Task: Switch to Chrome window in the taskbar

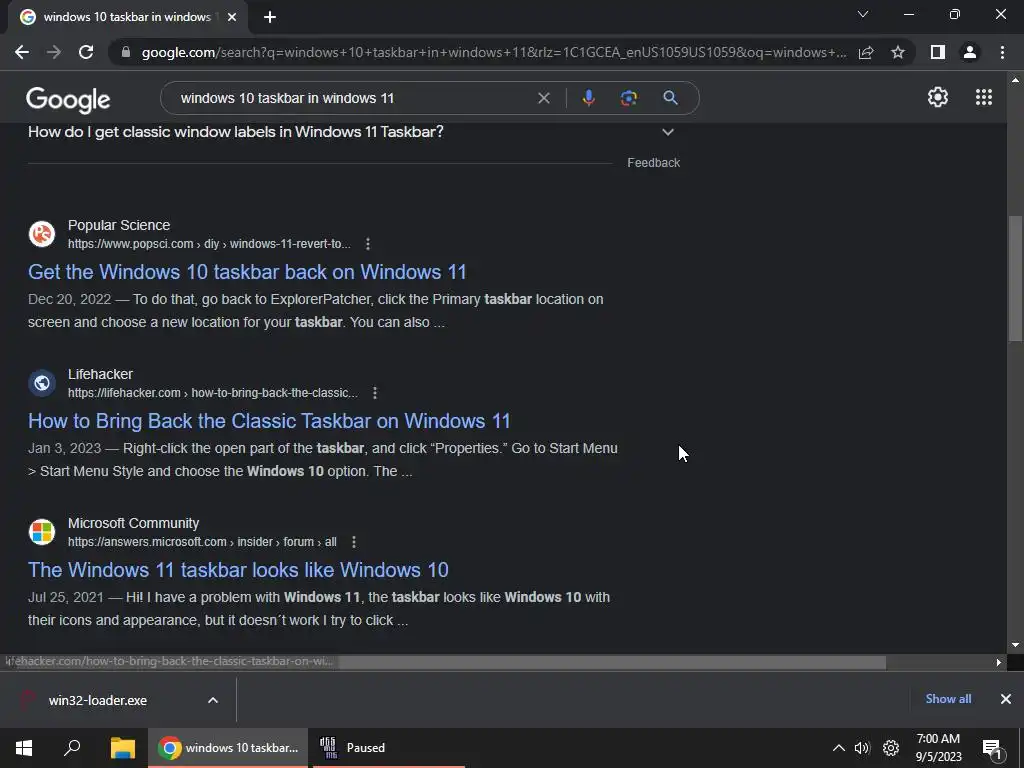Action: pyautogui.click(x=228, y=748)
